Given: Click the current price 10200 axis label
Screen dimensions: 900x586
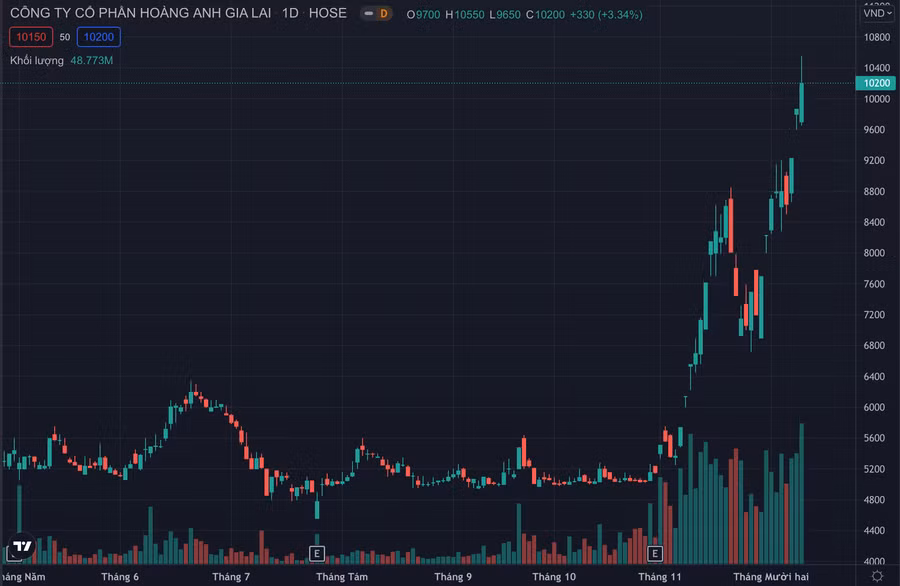Looking at the screenshot, I should [x=877, y=83].
